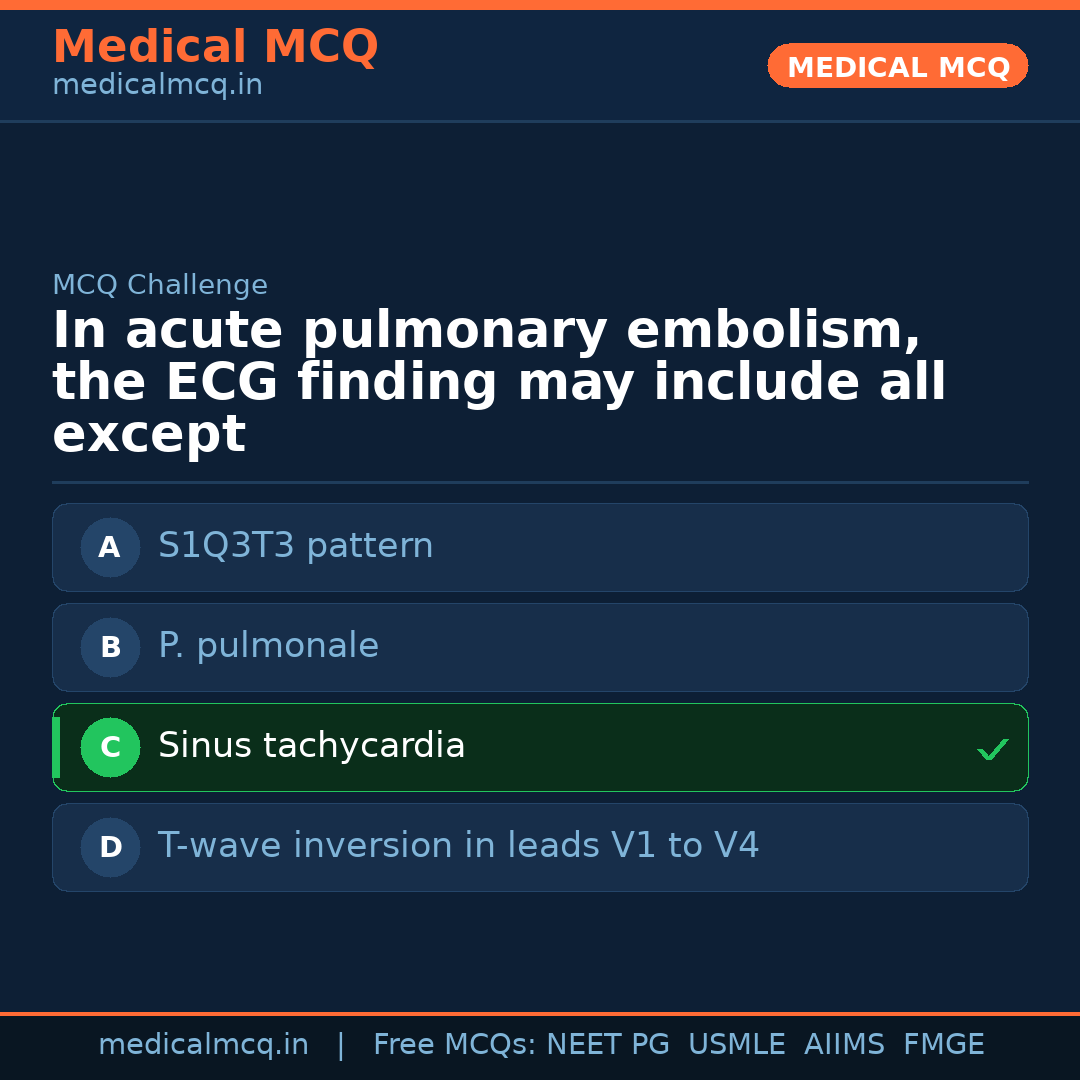Image resolution: width=1080 pixels, height=1080 pixels.
Task: Click USMLE in the footer
Action: click(x=736, y=1045)
